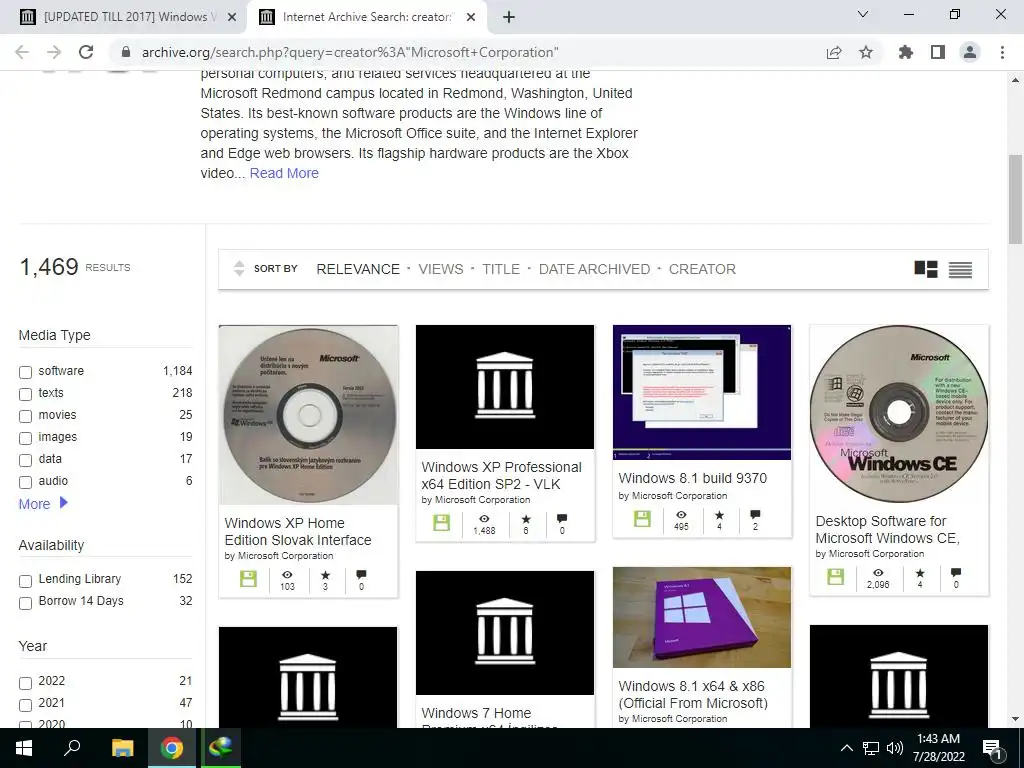Click the browser forward arrow

coord(54,52)
